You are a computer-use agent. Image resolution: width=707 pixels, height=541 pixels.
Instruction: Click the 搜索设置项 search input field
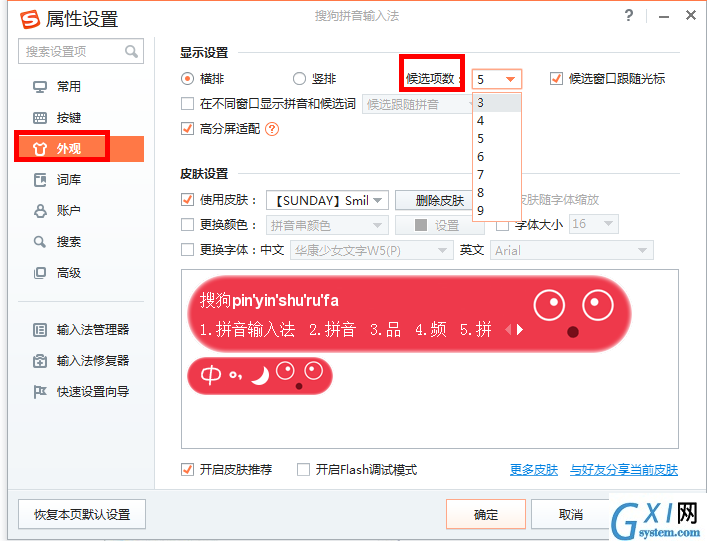tap(81, 51)
